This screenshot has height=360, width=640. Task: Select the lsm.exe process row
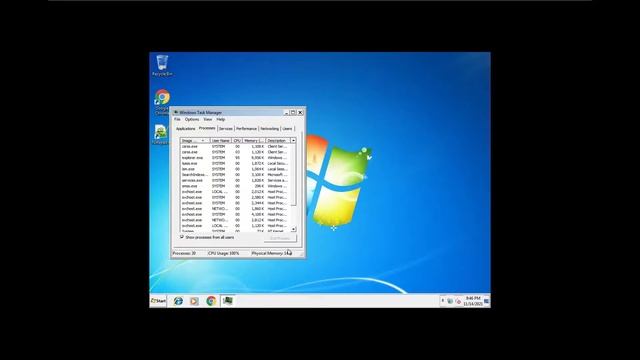236,169
